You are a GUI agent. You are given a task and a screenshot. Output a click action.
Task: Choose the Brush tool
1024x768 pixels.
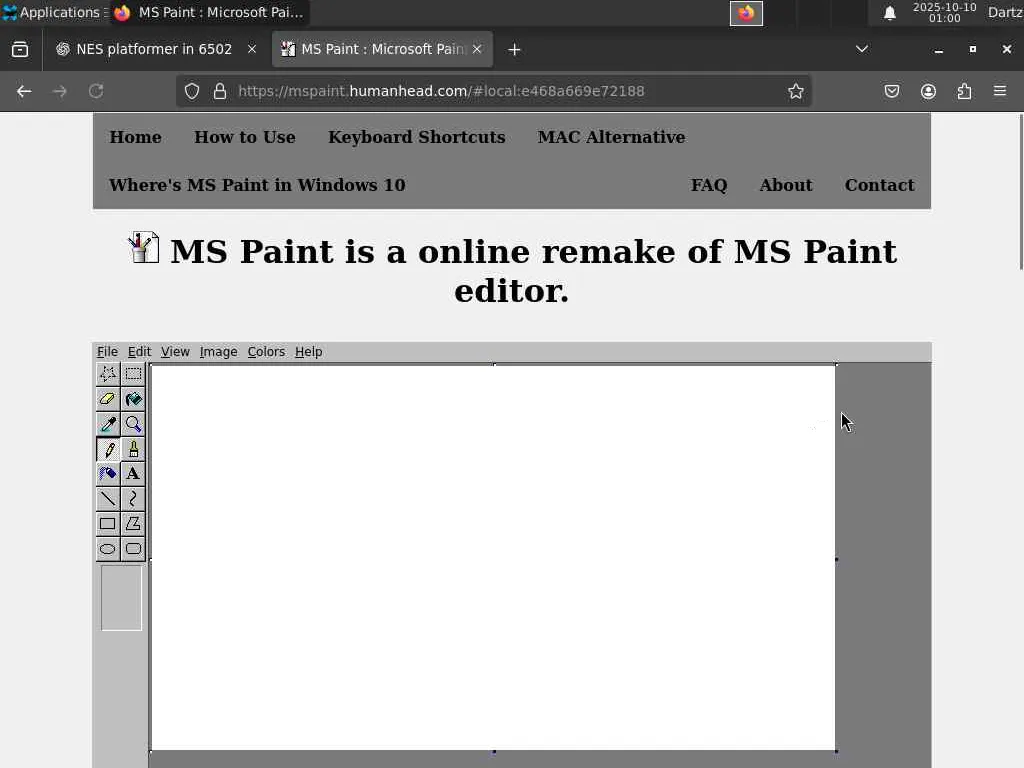click(133, 449)
